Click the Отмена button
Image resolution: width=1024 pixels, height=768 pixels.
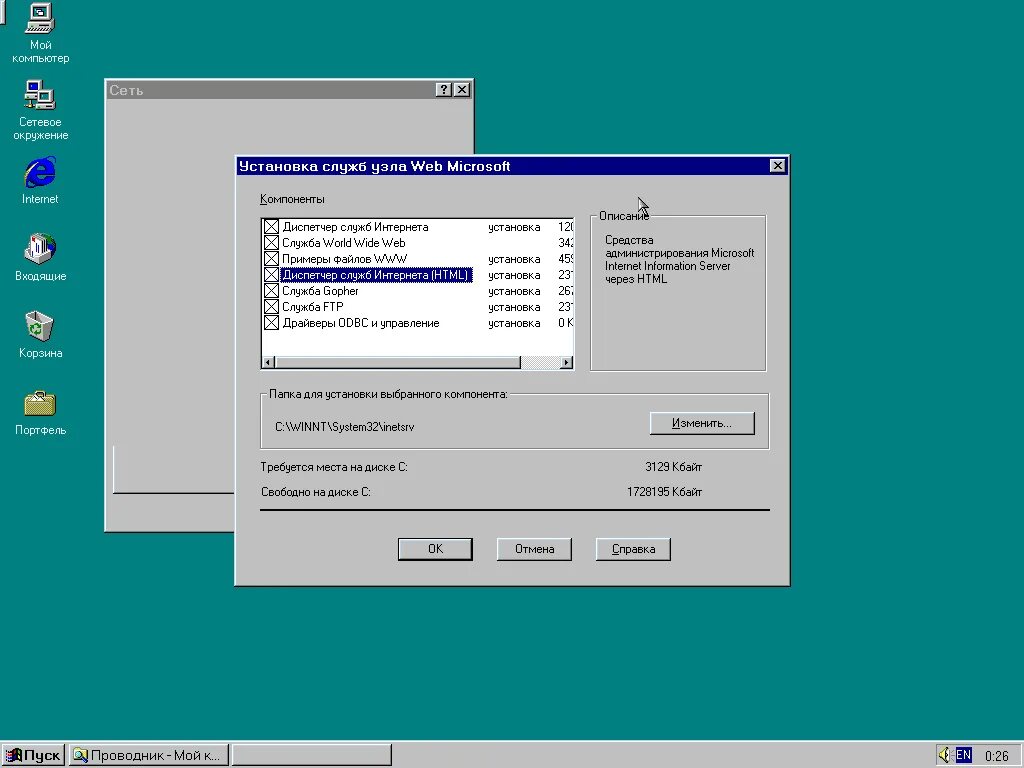(x=534, y=549)
